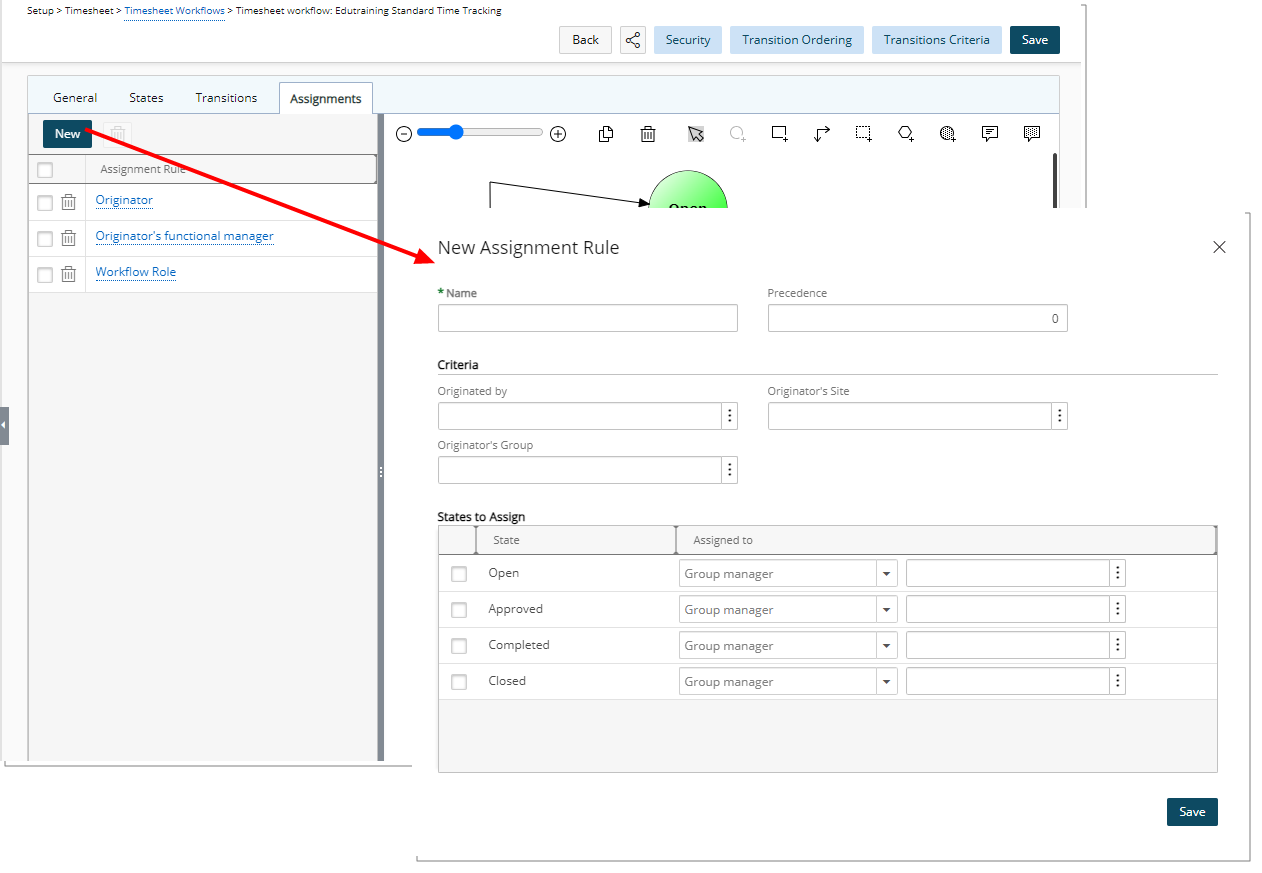1262x873 pixels.
Task: Choose the dashed rectangle tool
Action: [x=864, y=134]
